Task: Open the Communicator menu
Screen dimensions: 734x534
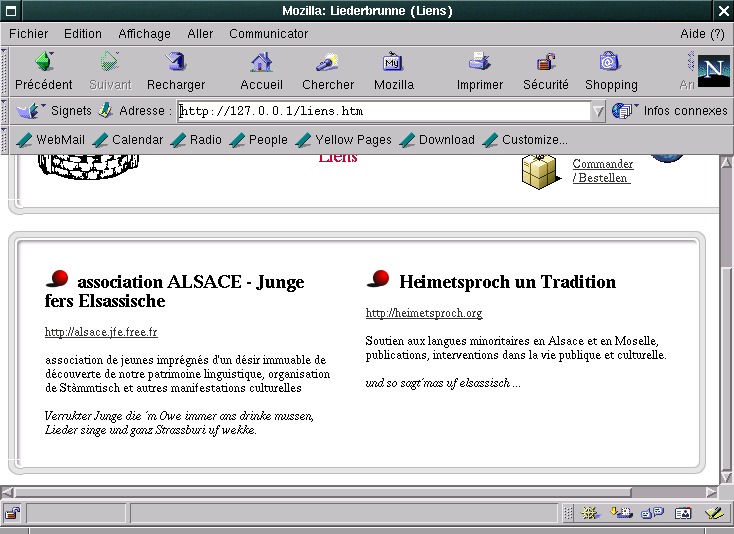Action: tap(268, 33)
